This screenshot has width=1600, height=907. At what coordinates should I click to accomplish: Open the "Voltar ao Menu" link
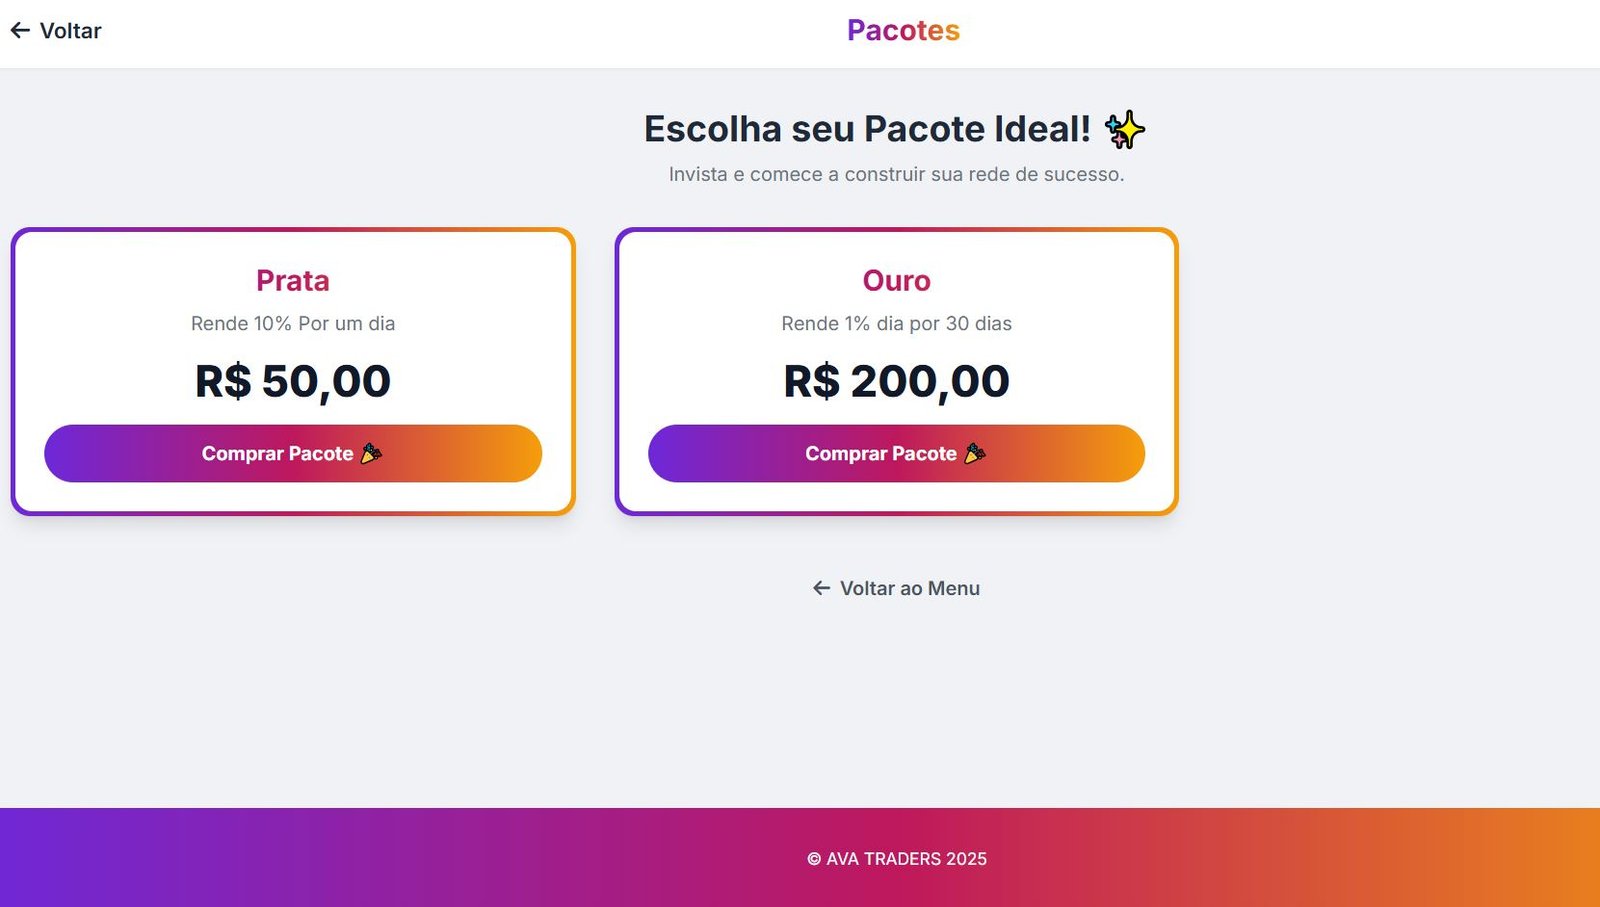click(909, 588)
